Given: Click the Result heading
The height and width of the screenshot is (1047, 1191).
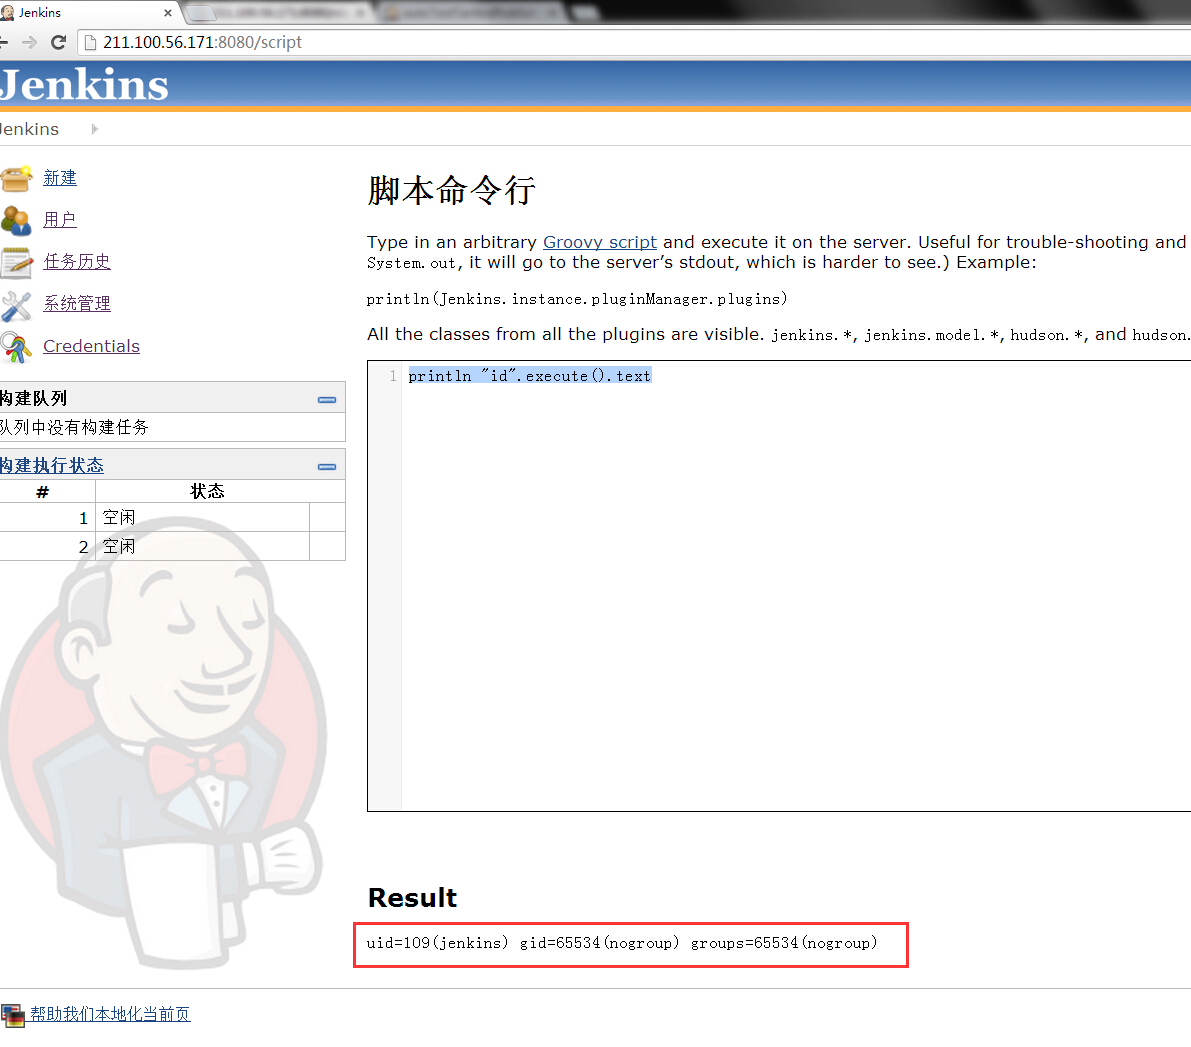Looking at the screenshot, I should pos(412,898).
